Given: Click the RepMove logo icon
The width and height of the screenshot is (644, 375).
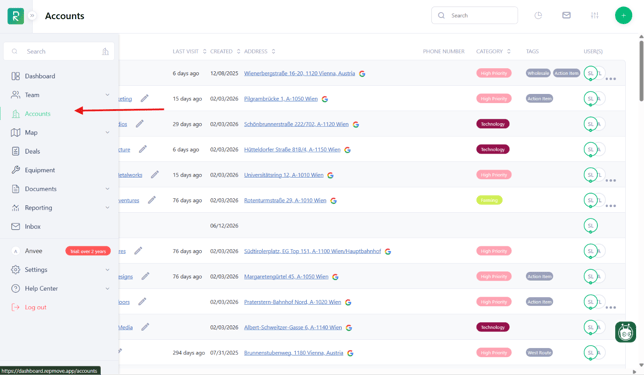Looking at the screenshot, I should (x=16, y=16).
